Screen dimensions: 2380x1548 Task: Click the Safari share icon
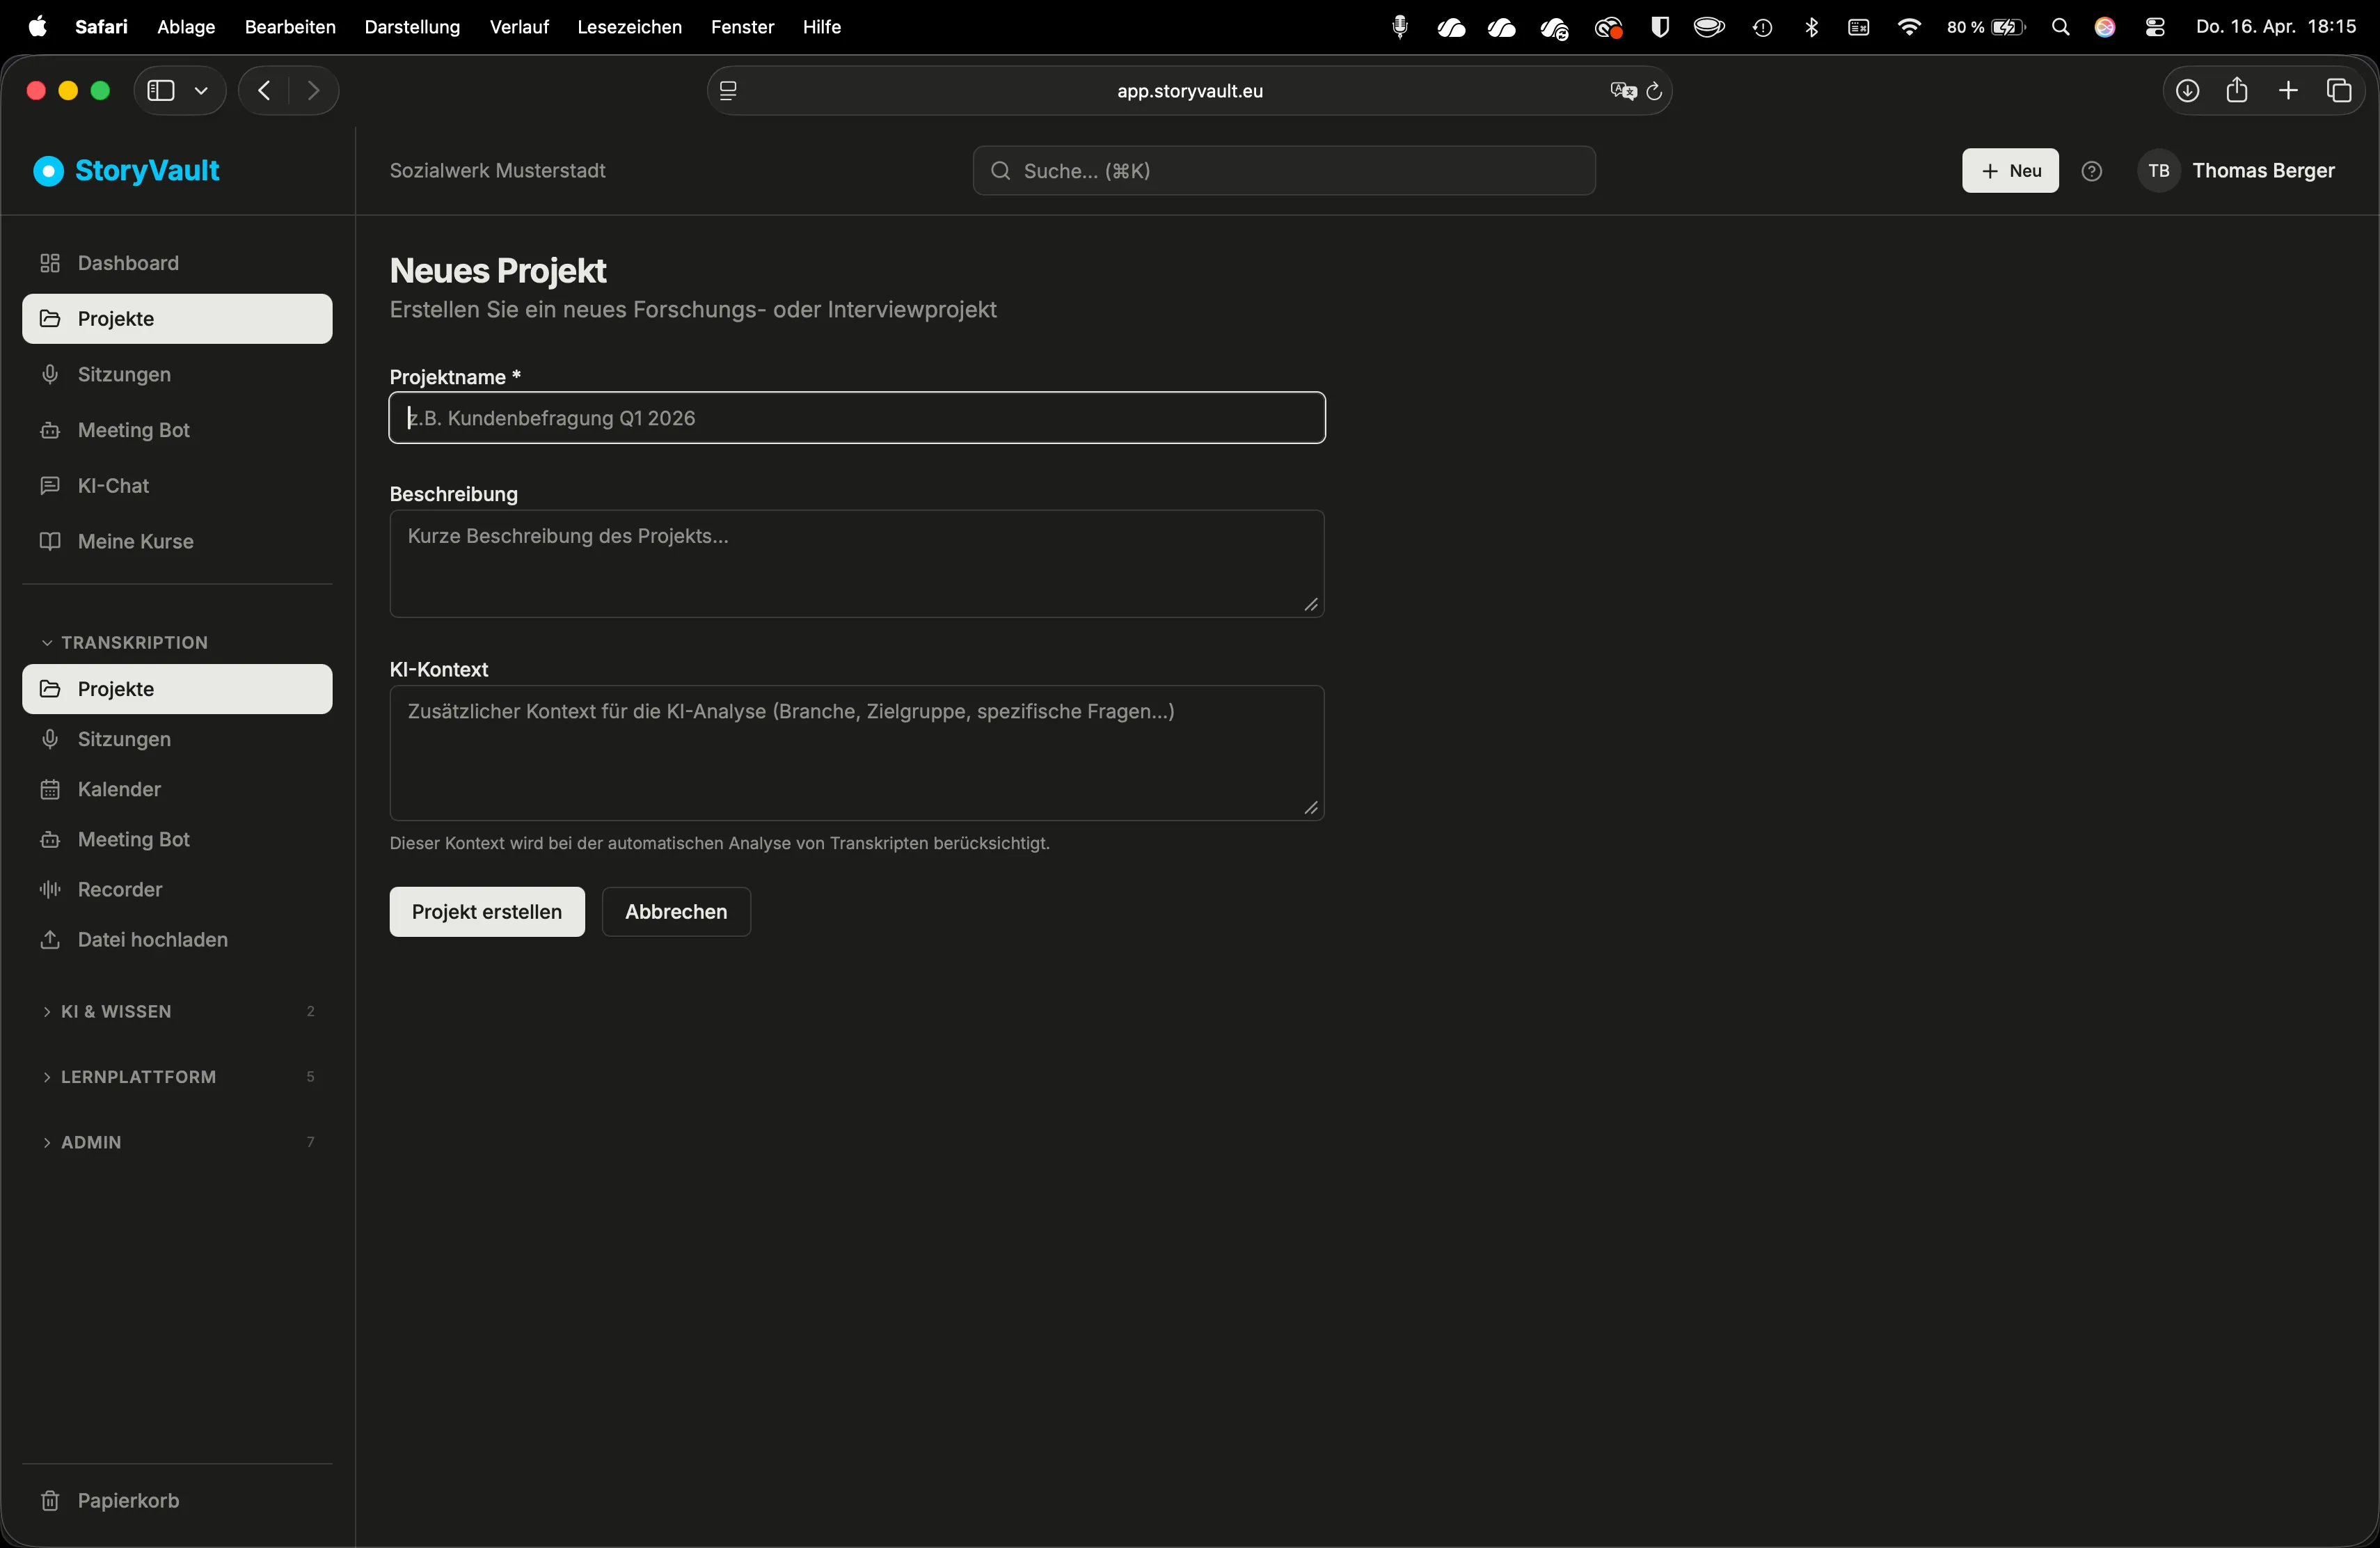(x=2237, y=90)
